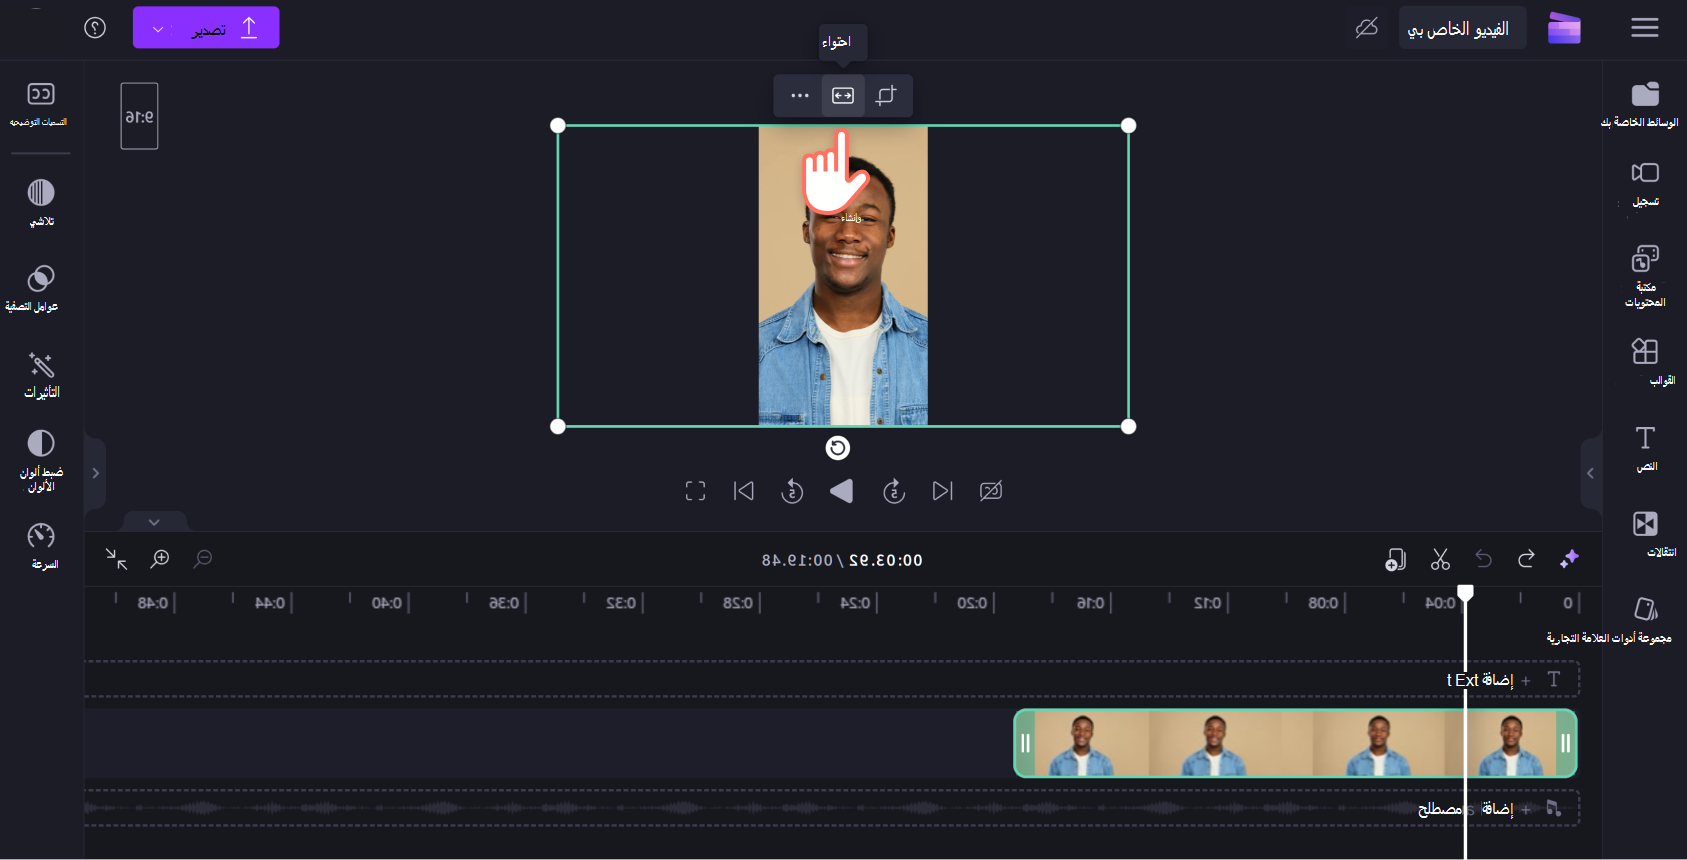Open the Speed السرعة panel
1687x860 pixels.
click(x=41, y=546)
